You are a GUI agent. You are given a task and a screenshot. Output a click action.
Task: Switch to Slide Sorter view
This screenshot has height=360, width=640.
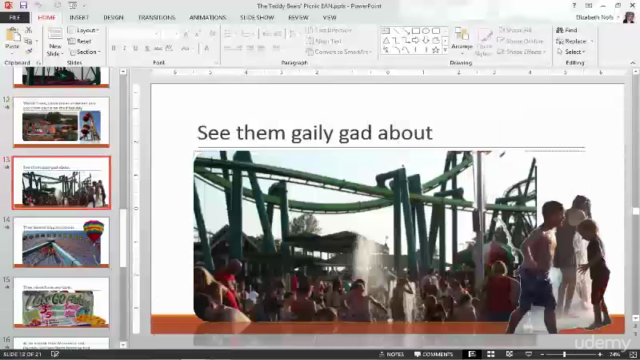click(491, 354)
